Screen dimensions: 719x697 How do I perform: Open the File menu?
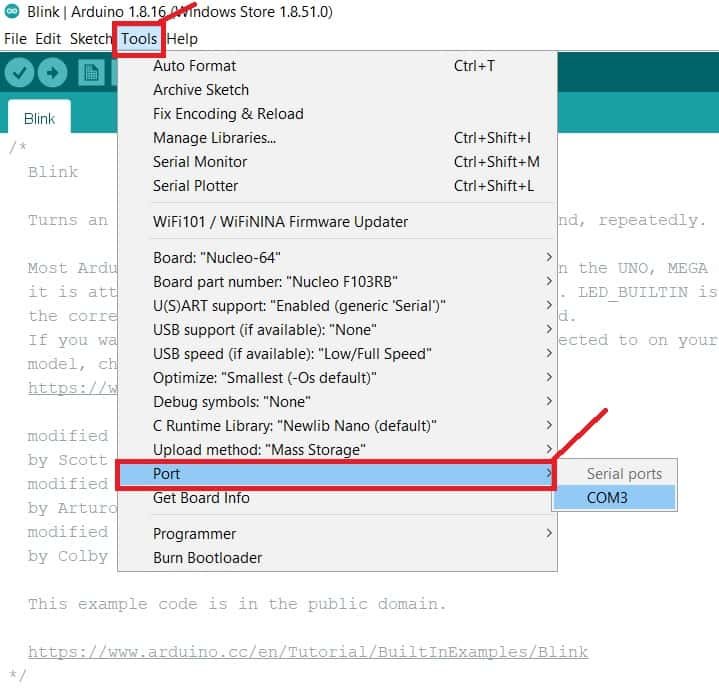click(15, 39)
